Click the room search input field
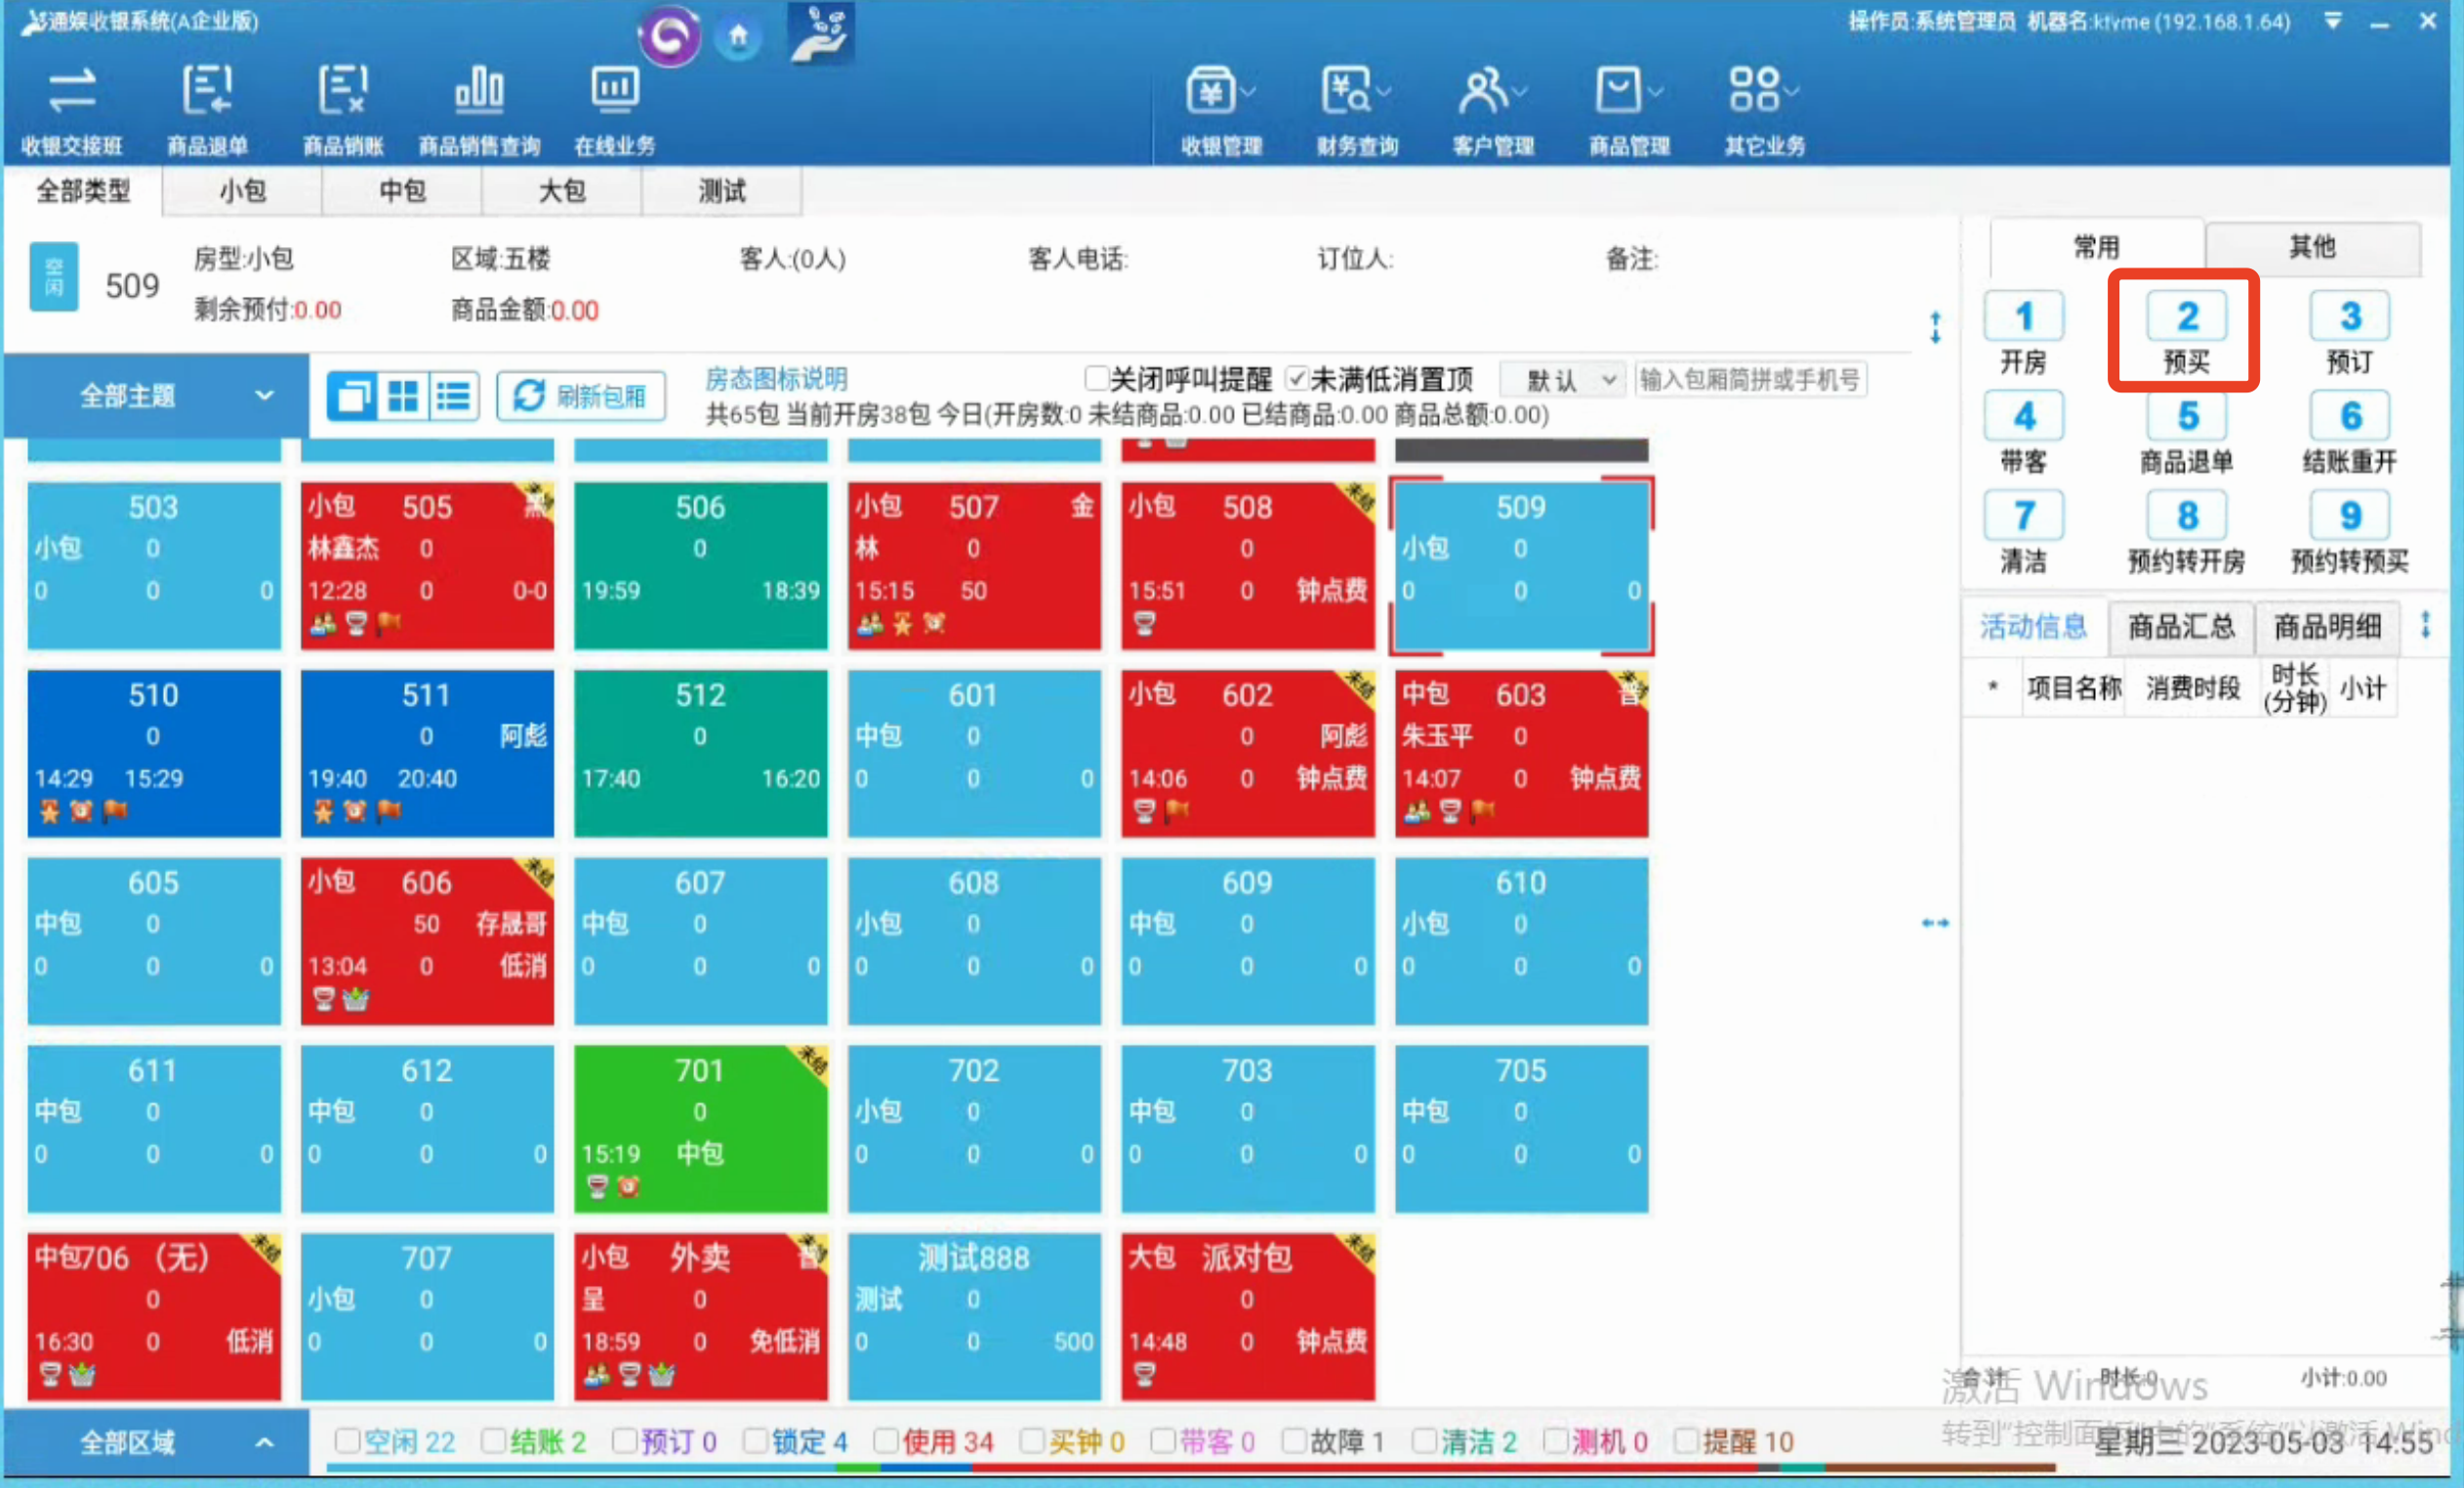The width and height of the screenshot is (2464, 1488). tap(1750, 380)
